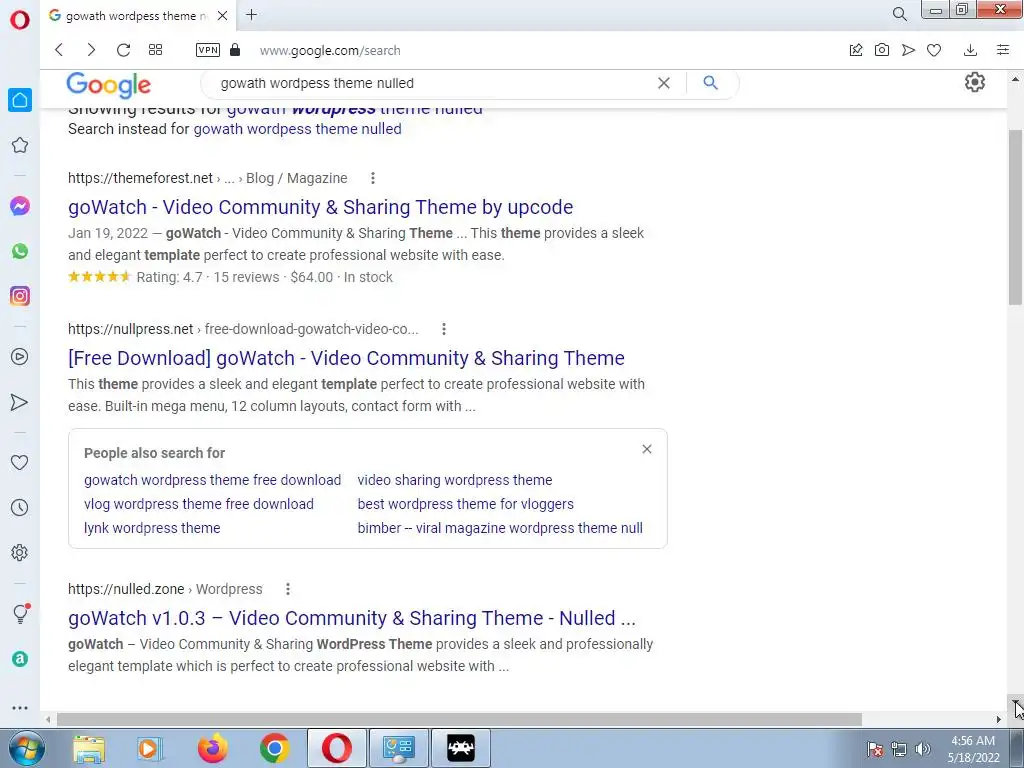The width and height of the screenshot is (1024, 768).
Task: Open Instagram in the sidebar
Action: pos(20,296)
